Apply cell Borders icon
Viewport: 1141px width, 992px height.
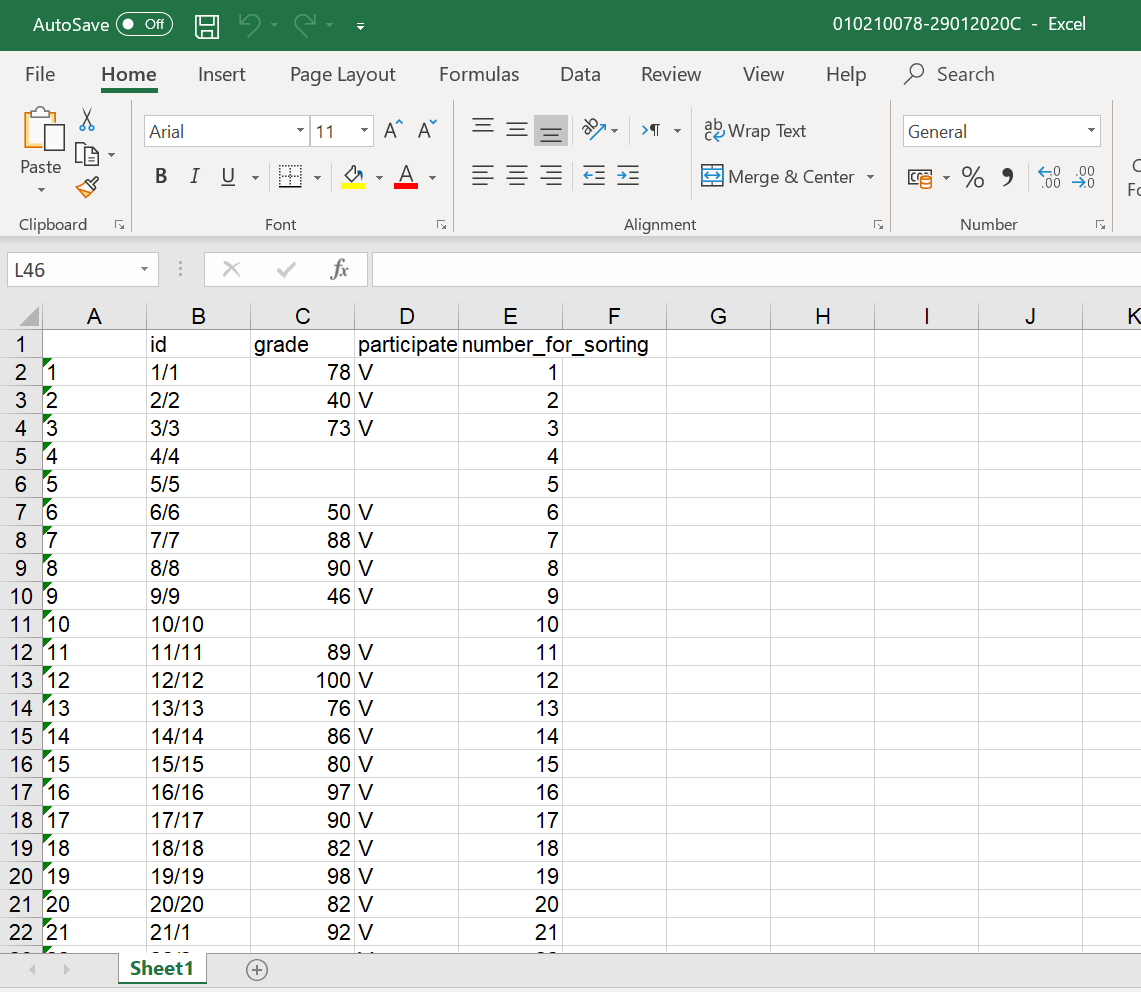click(x=290, y=176)
